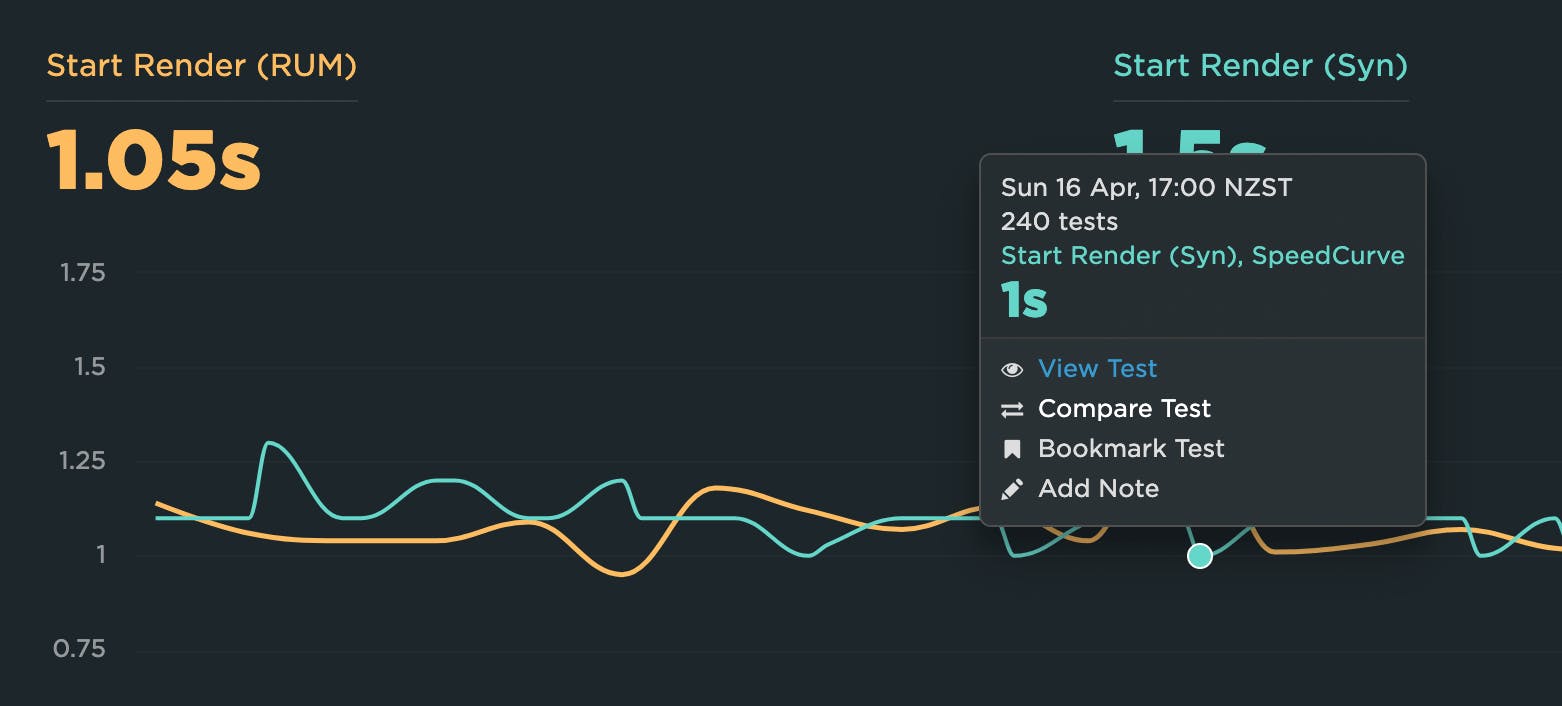The image size is (1562, 706).
Task: Click the bookmark icon in the tooltip
Action: tap(1012, 449)
